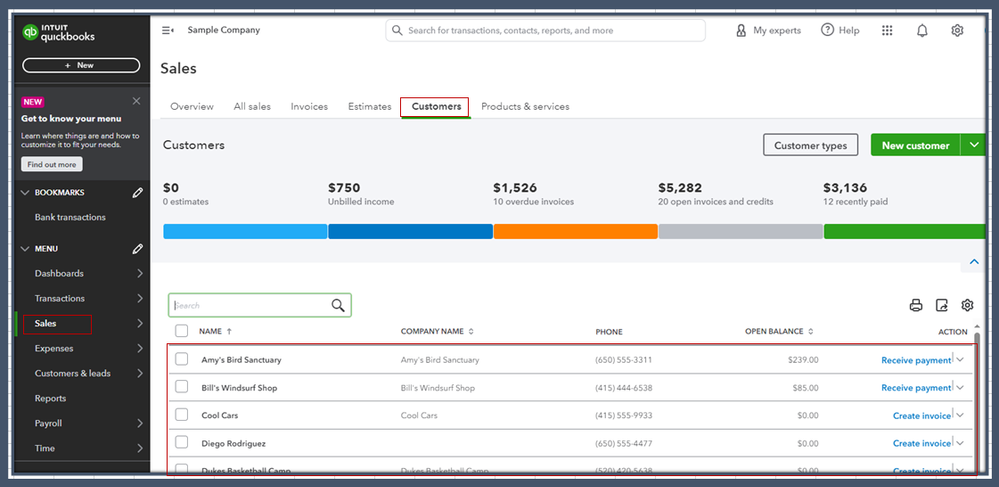Check the Cool Cars row checkbox
Screen dimensions: 999x487
(x=182, y=414)
